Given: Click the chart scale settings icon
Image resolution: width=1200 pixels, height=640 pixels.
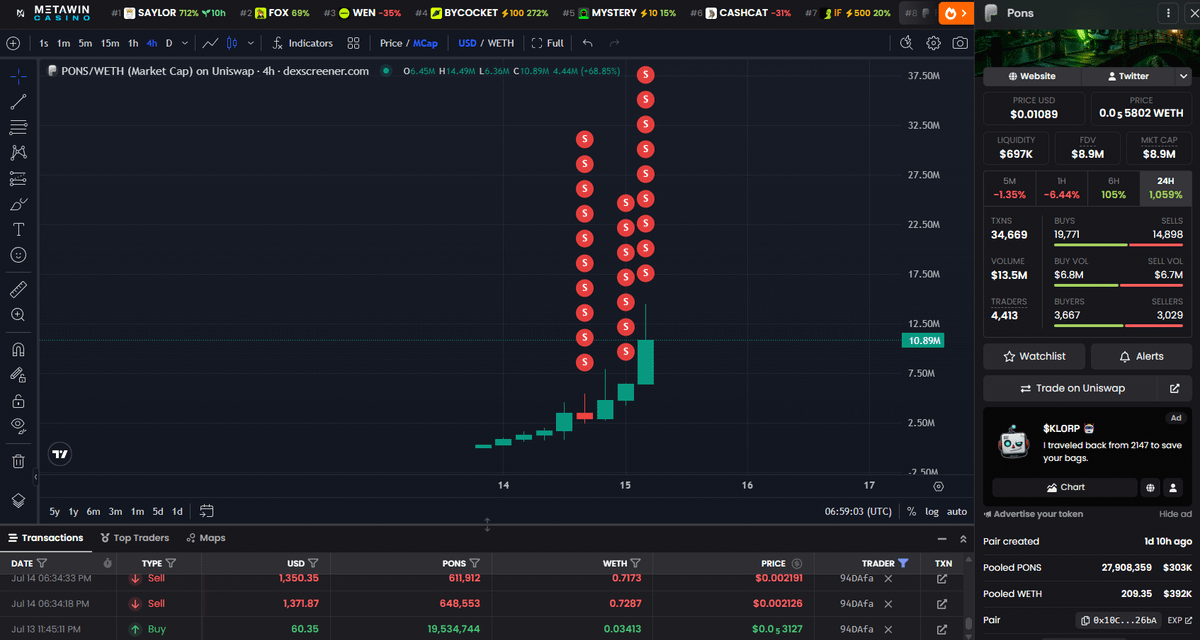Looking at the screenshot, I should pyautogui.click(x=938, y=486).
